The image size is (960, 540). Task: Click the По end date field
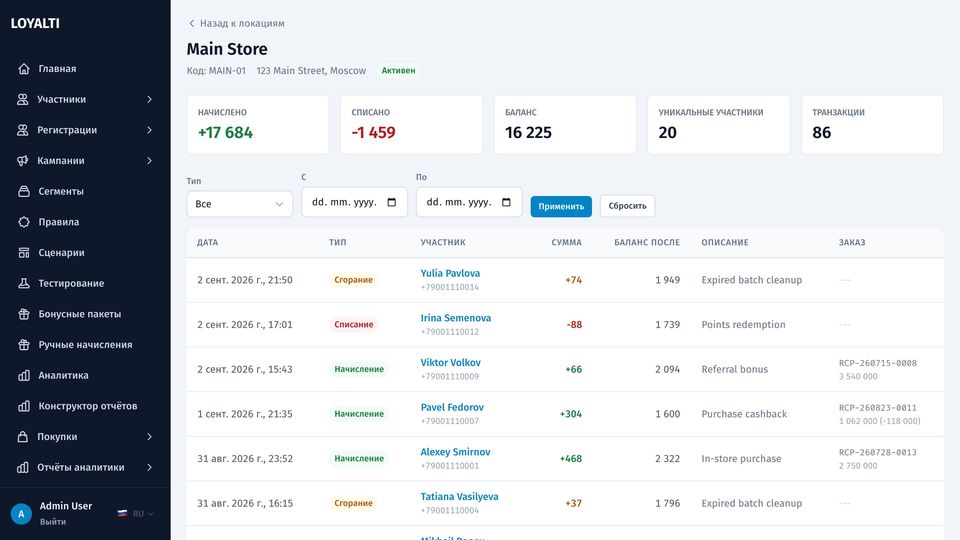tap(469, 202)
